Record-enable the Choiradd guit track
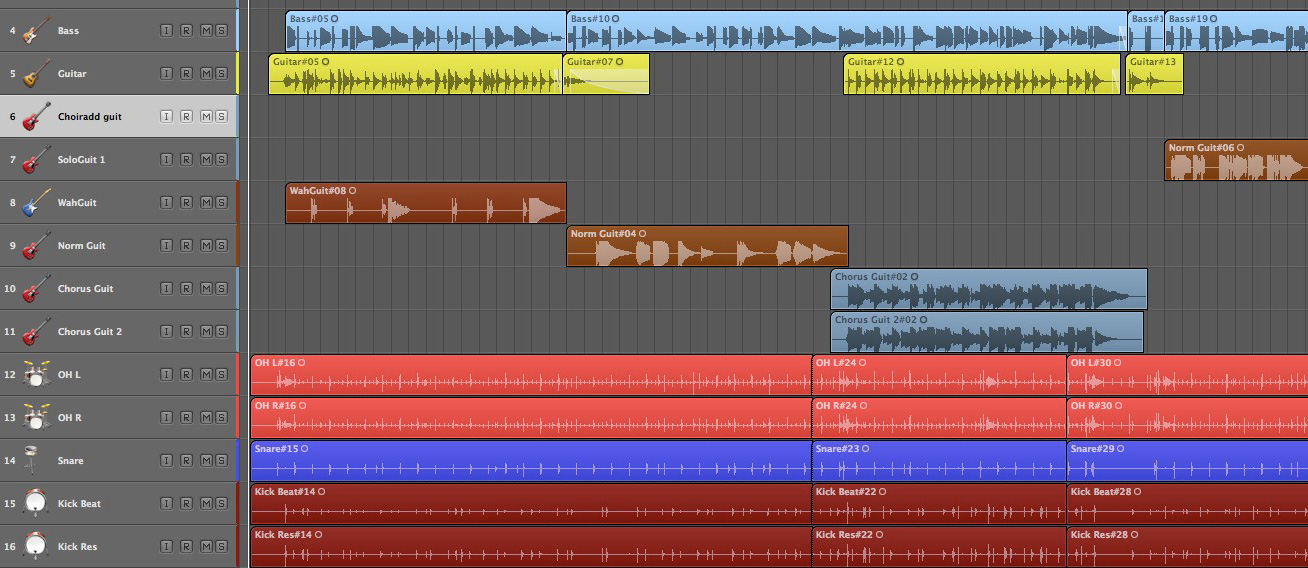This screenshot has height=568, width=1308. click(186, 117)
